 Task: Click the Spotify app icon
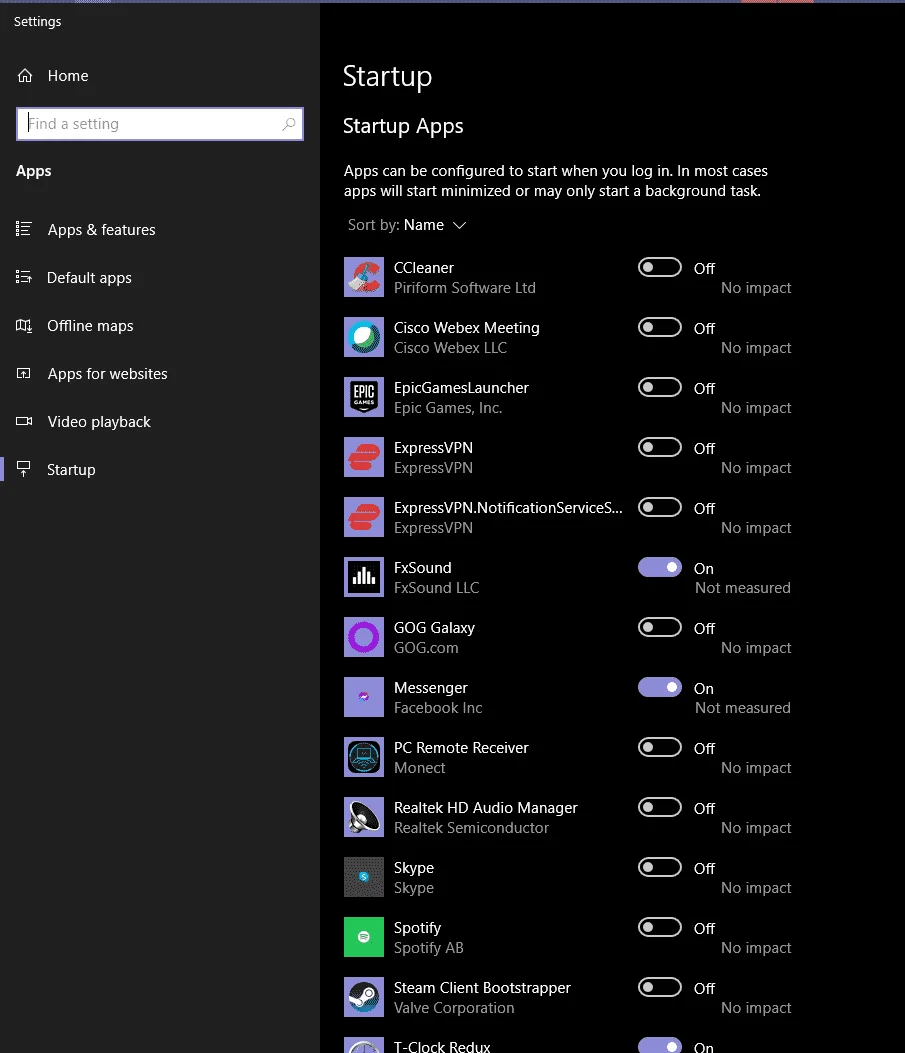pyautogui.click(x=364, y=937)
